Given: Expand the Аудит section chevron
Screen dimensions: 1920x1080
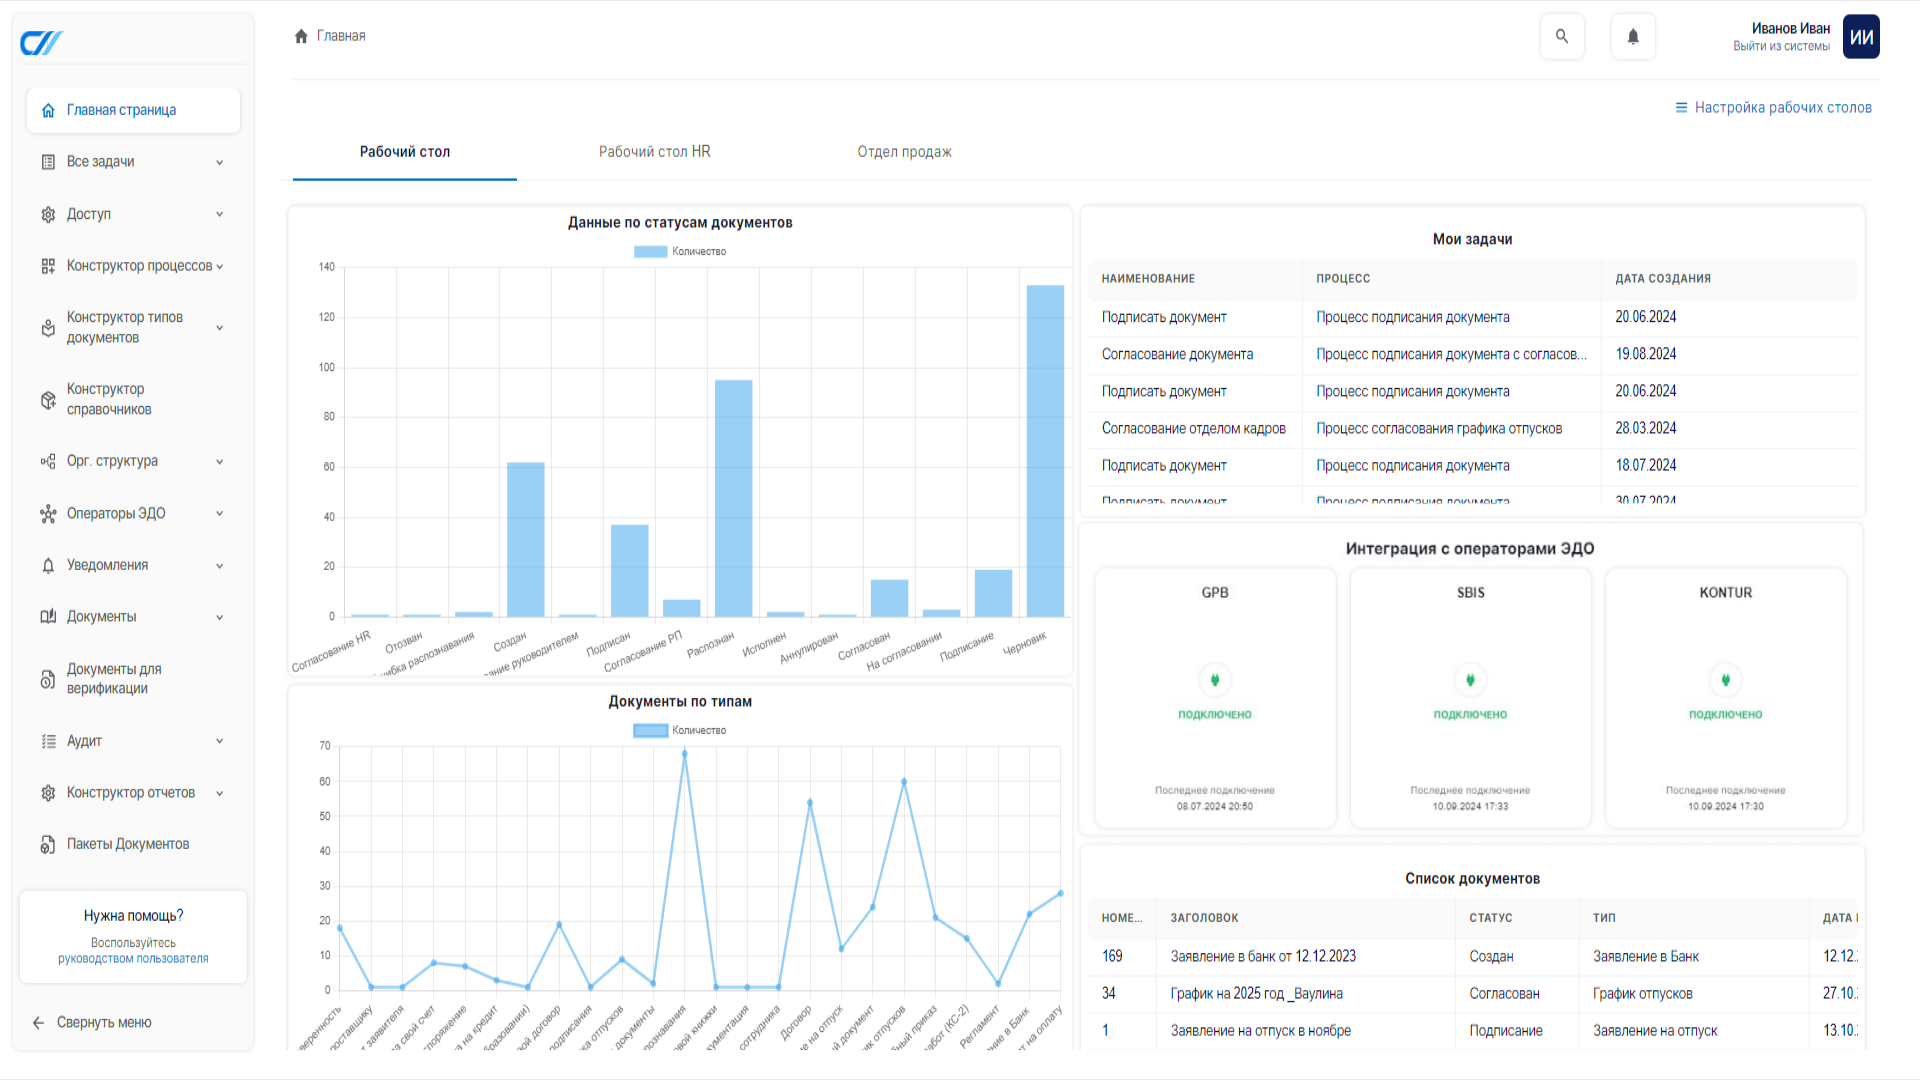Looking at the screenshot, I should (220, 741).
